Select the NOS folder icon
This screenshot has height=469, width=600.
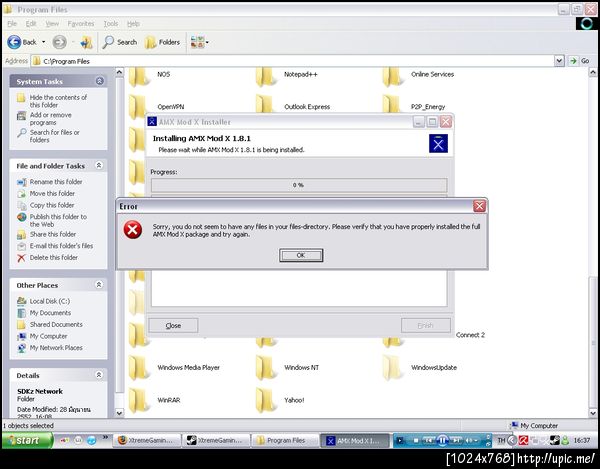tap(138, 76)
